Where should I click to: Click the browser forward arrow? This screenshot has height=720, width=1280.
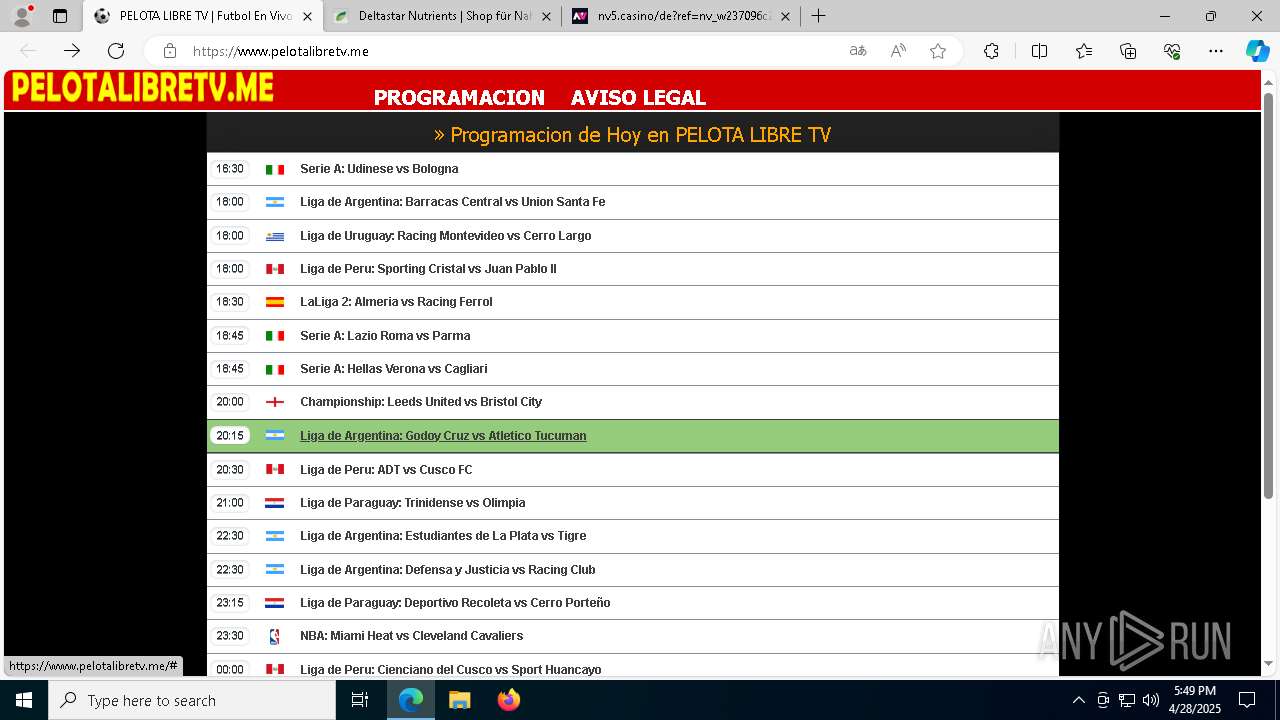[x=72, y=51]
